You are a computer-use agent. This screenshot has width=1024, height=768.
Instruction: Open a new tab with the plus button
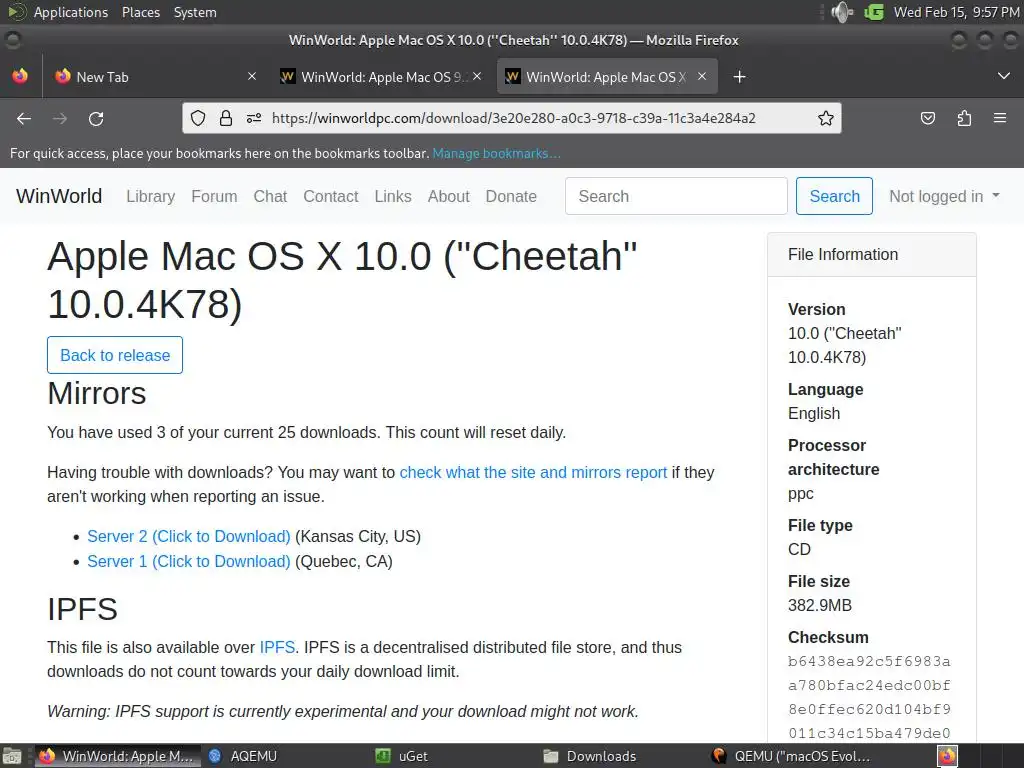(x=739, y=77)
